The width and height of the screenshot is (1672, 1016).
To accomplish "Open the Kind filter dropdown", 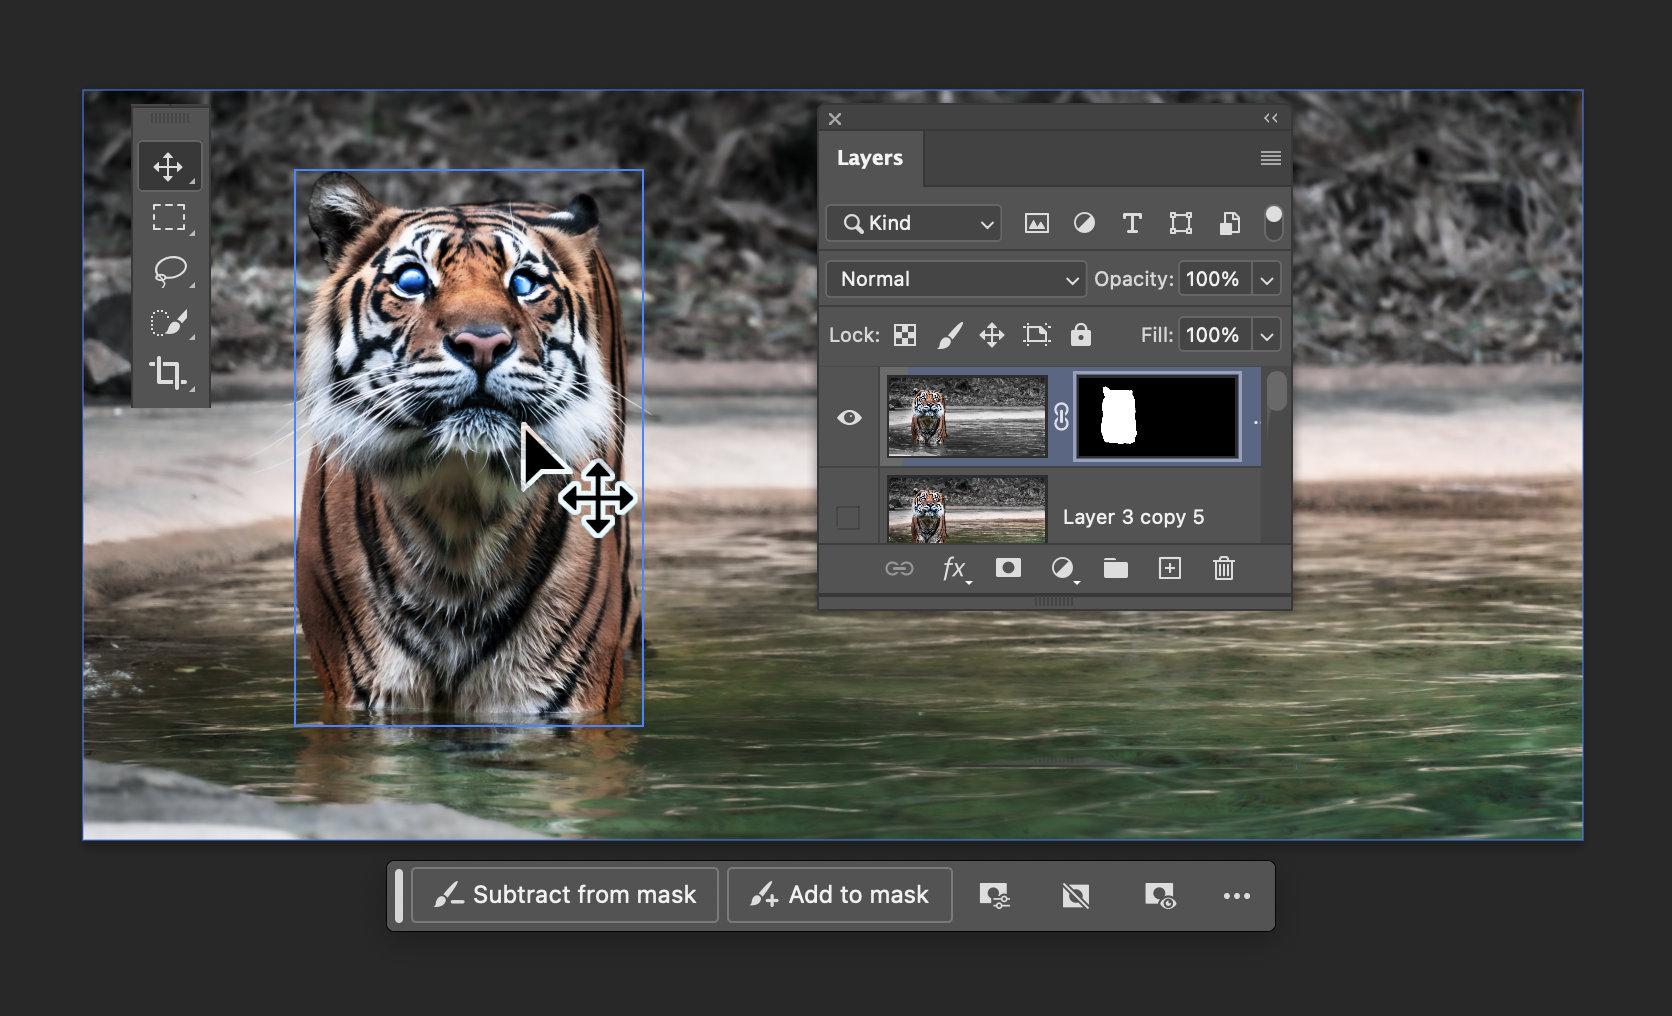I will [912, 223].
